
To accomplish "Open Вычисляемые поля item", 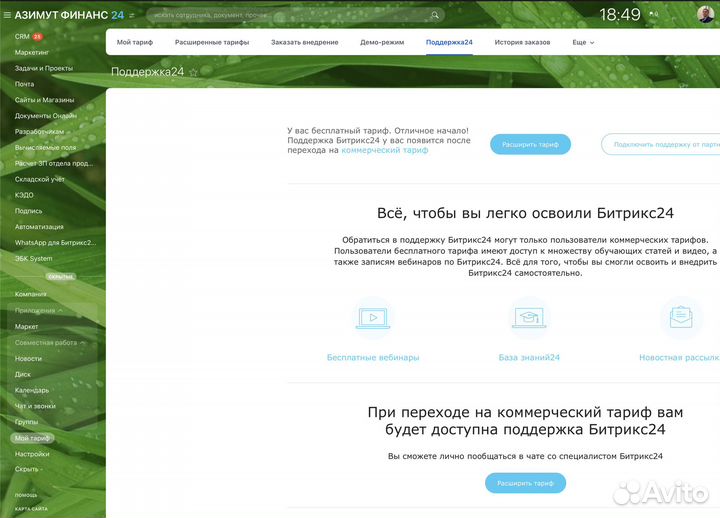I will coord(45,147).
